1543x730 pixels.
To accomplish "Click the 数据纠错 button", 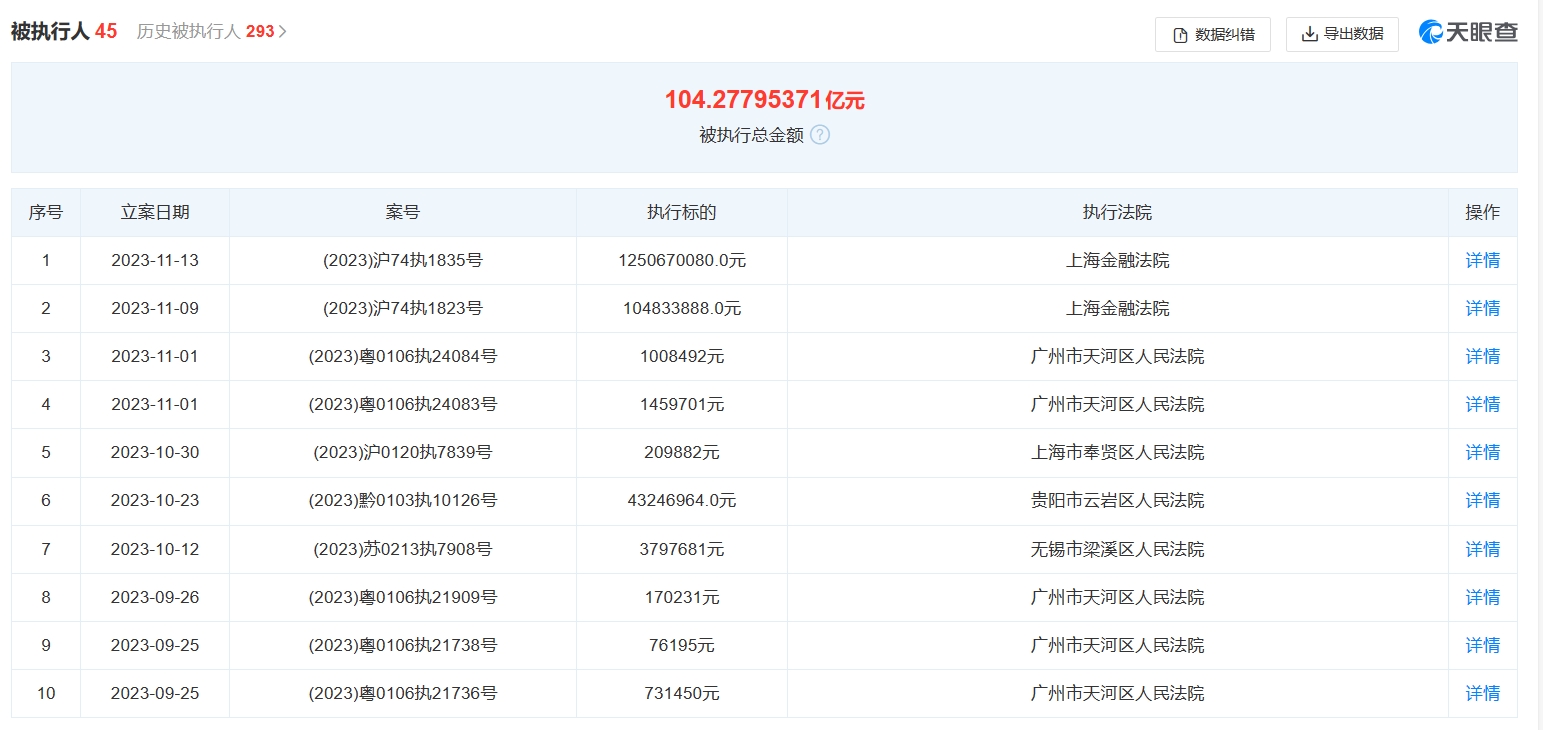I will pos(1212,33).
